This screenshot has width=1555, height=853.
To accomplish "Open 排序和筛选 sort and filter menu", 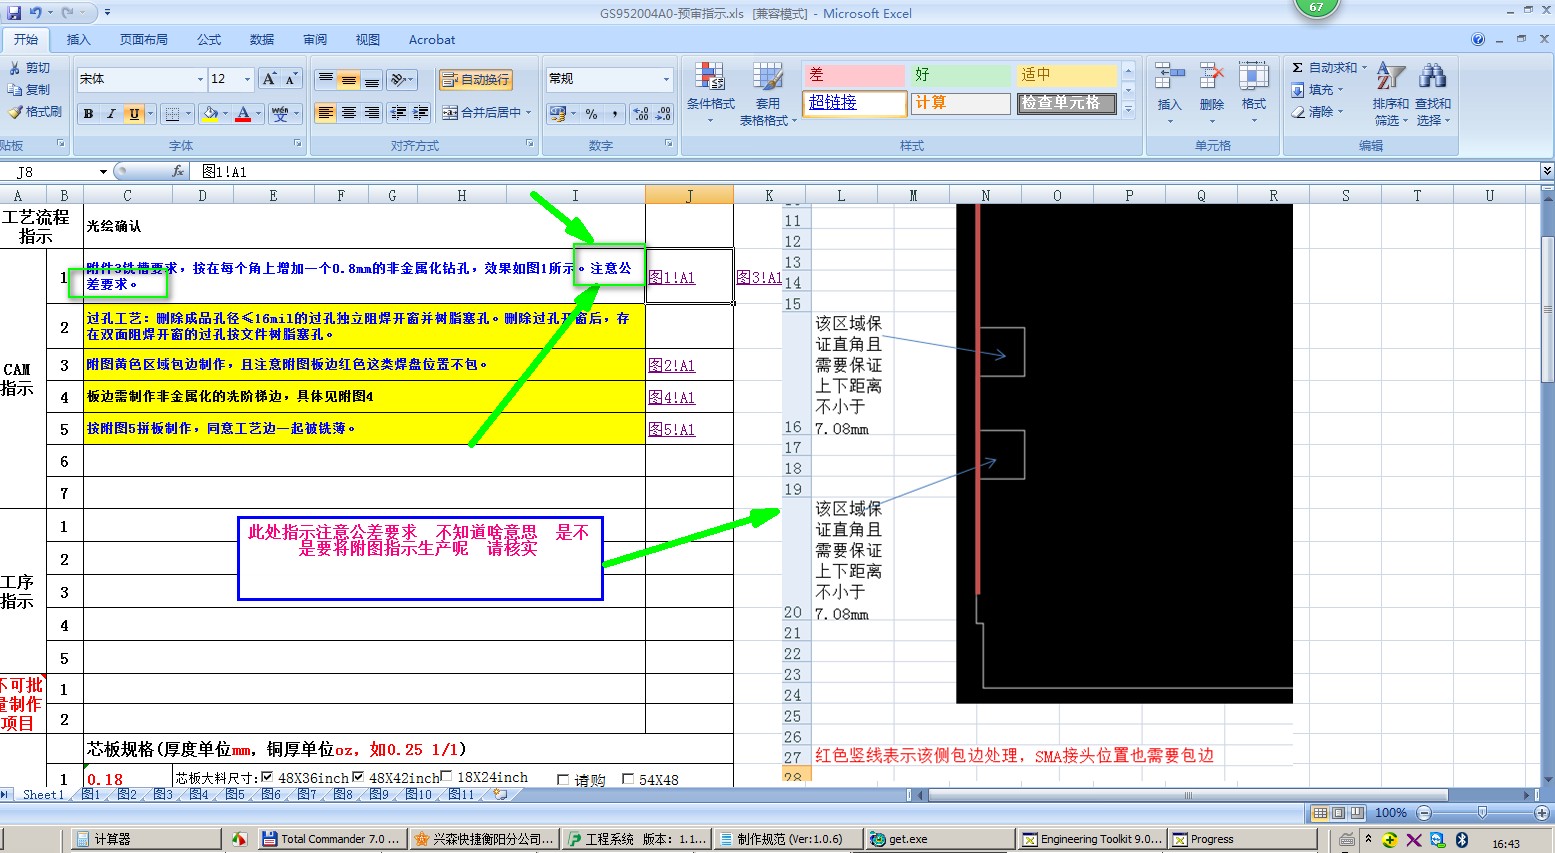I will pyautogui.click(x=1391, y=94).
